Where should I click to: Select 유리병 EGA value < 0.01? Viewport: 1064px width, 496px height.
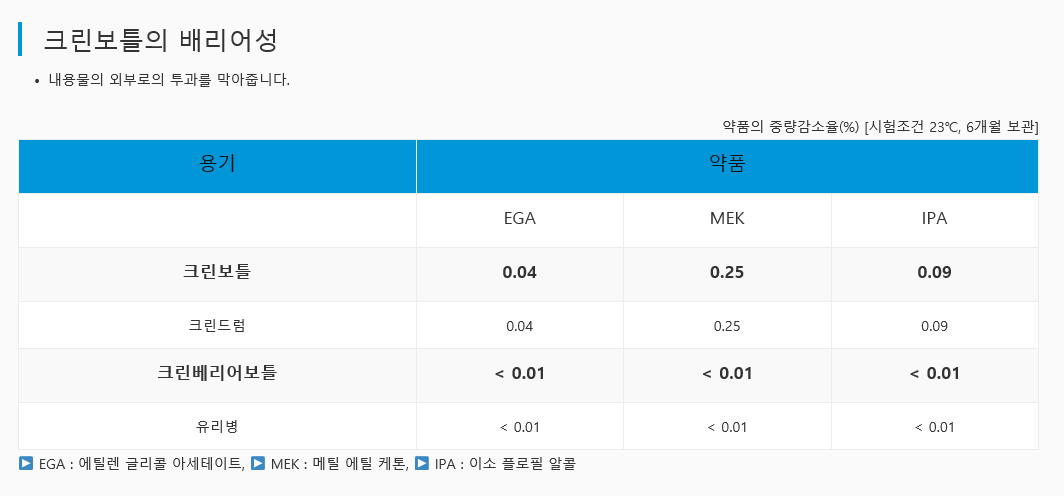point(520,427)
